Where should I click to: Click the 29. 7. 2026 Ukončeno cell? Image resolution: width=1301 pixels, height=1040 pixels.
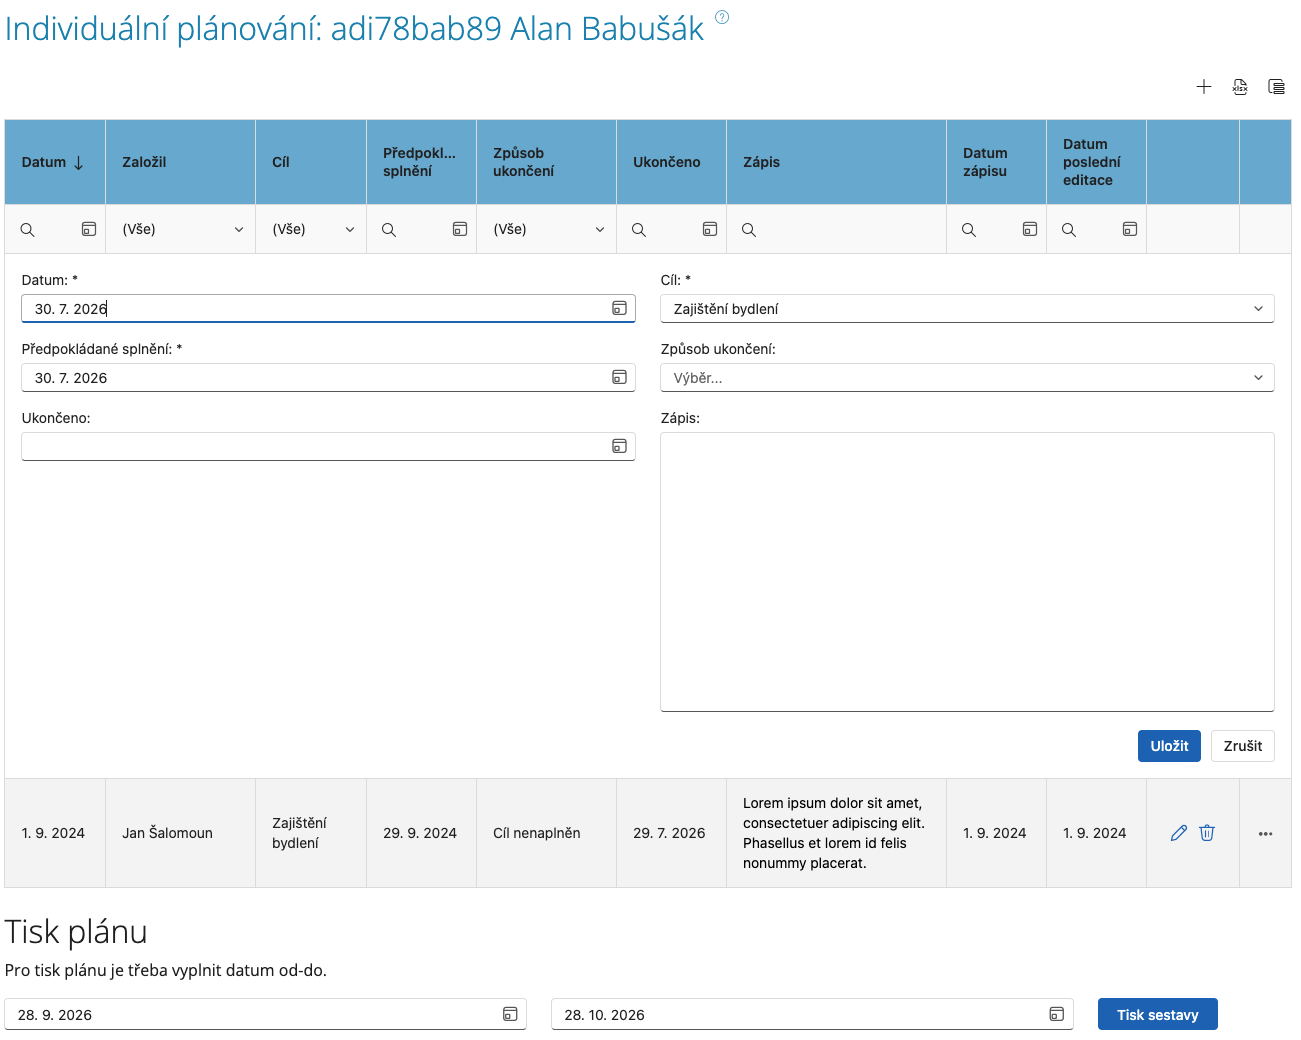click(x=671, y=833)
